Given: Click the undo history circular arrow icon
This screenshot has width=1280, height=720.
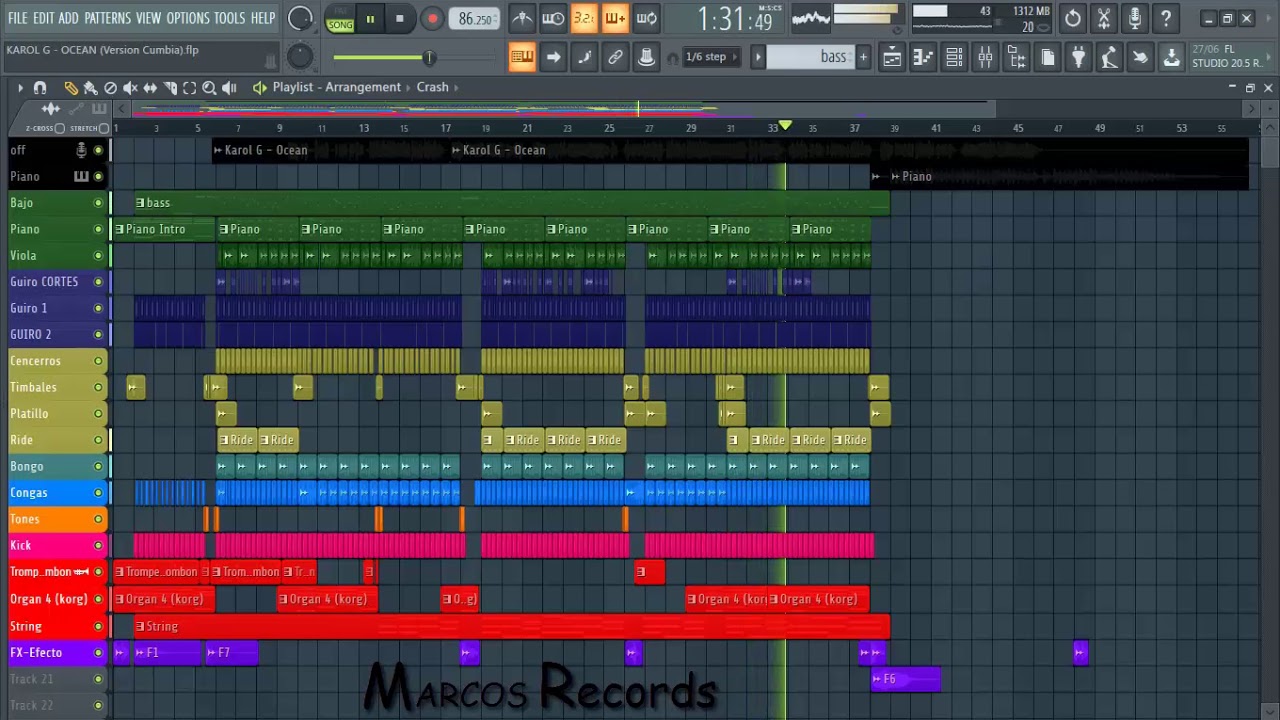Looking at the screenshot, I should tap(1072, 18).
